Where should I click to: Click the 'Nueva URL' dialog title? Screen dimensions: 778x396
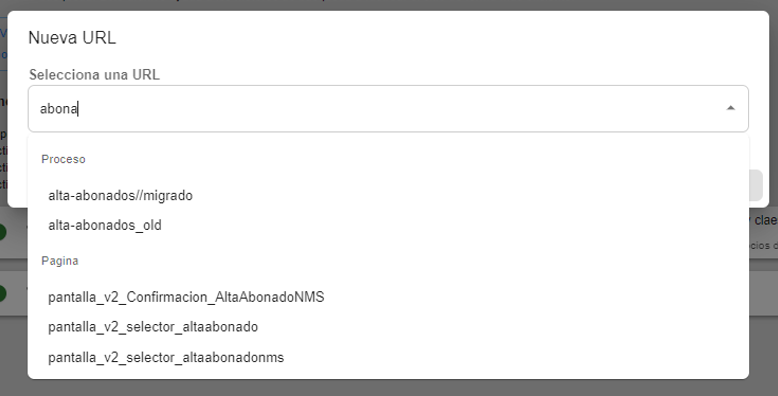72,38
